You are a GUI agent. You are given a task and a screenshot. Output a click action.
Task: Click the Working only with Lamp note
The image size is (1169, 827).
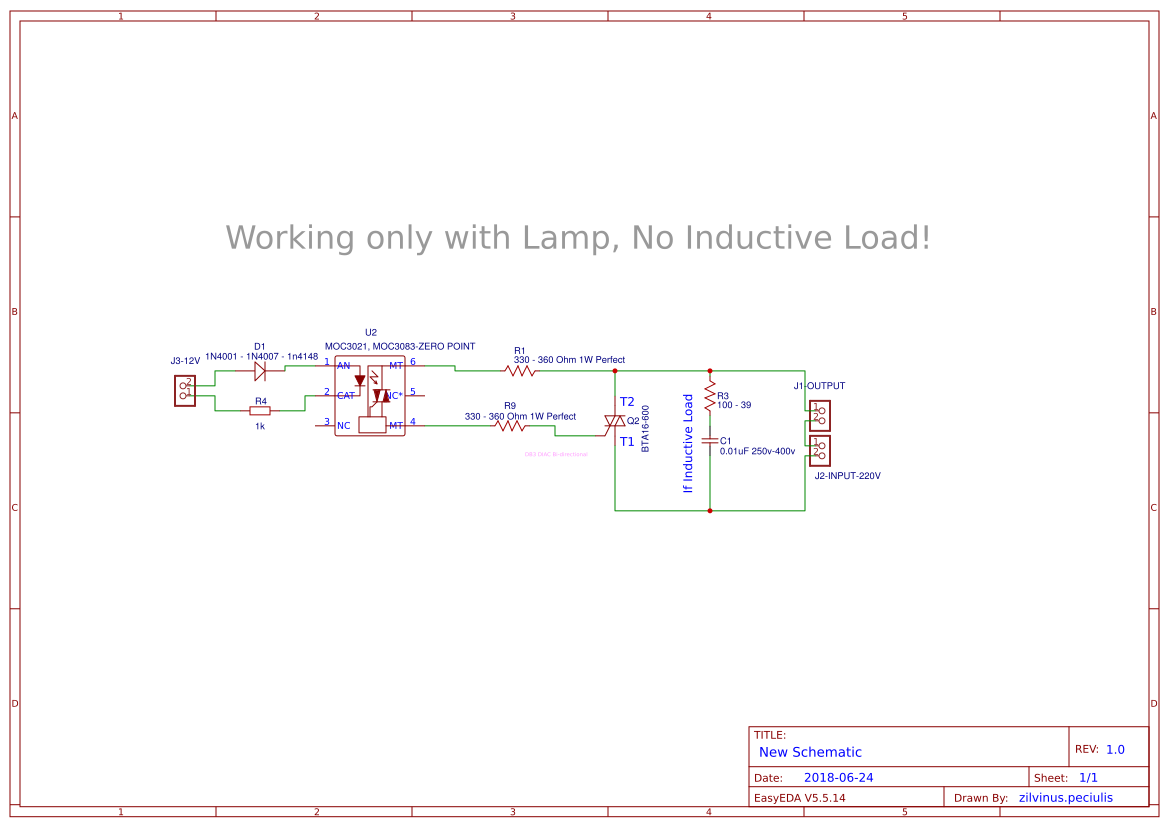578,238
